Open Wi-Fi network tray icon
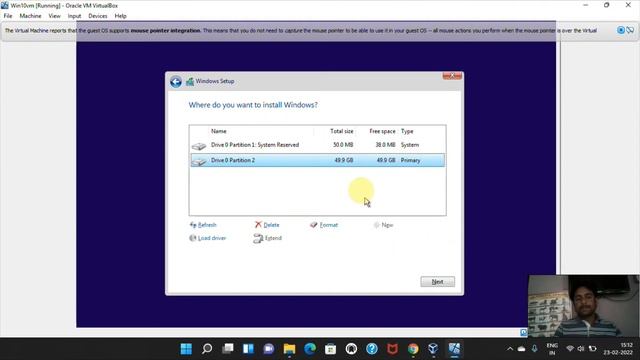This screenshot has width=640, height=360. coord(570,349)
